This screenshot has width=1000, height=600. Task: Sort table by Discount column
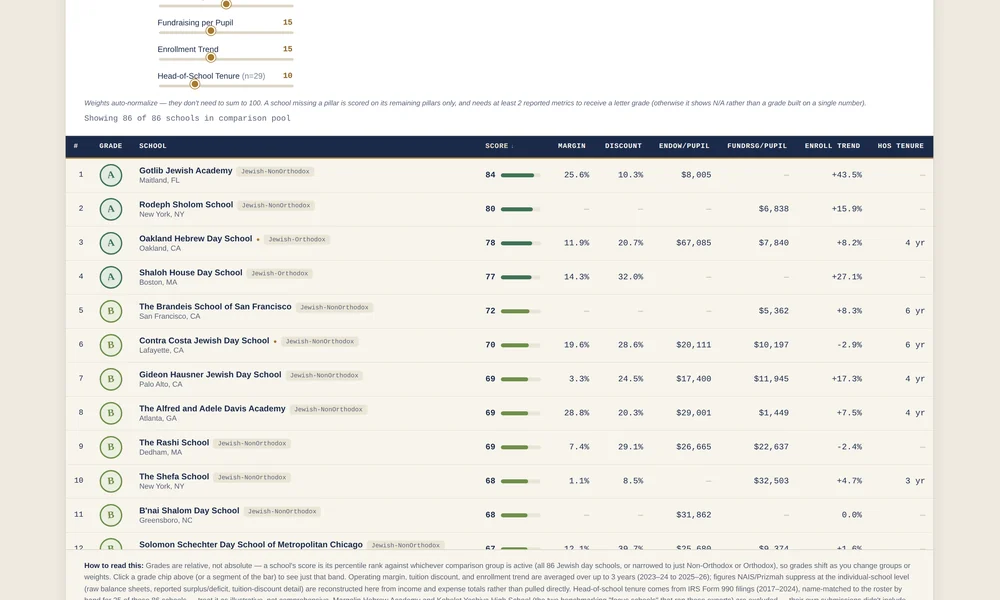click(623, 146)
